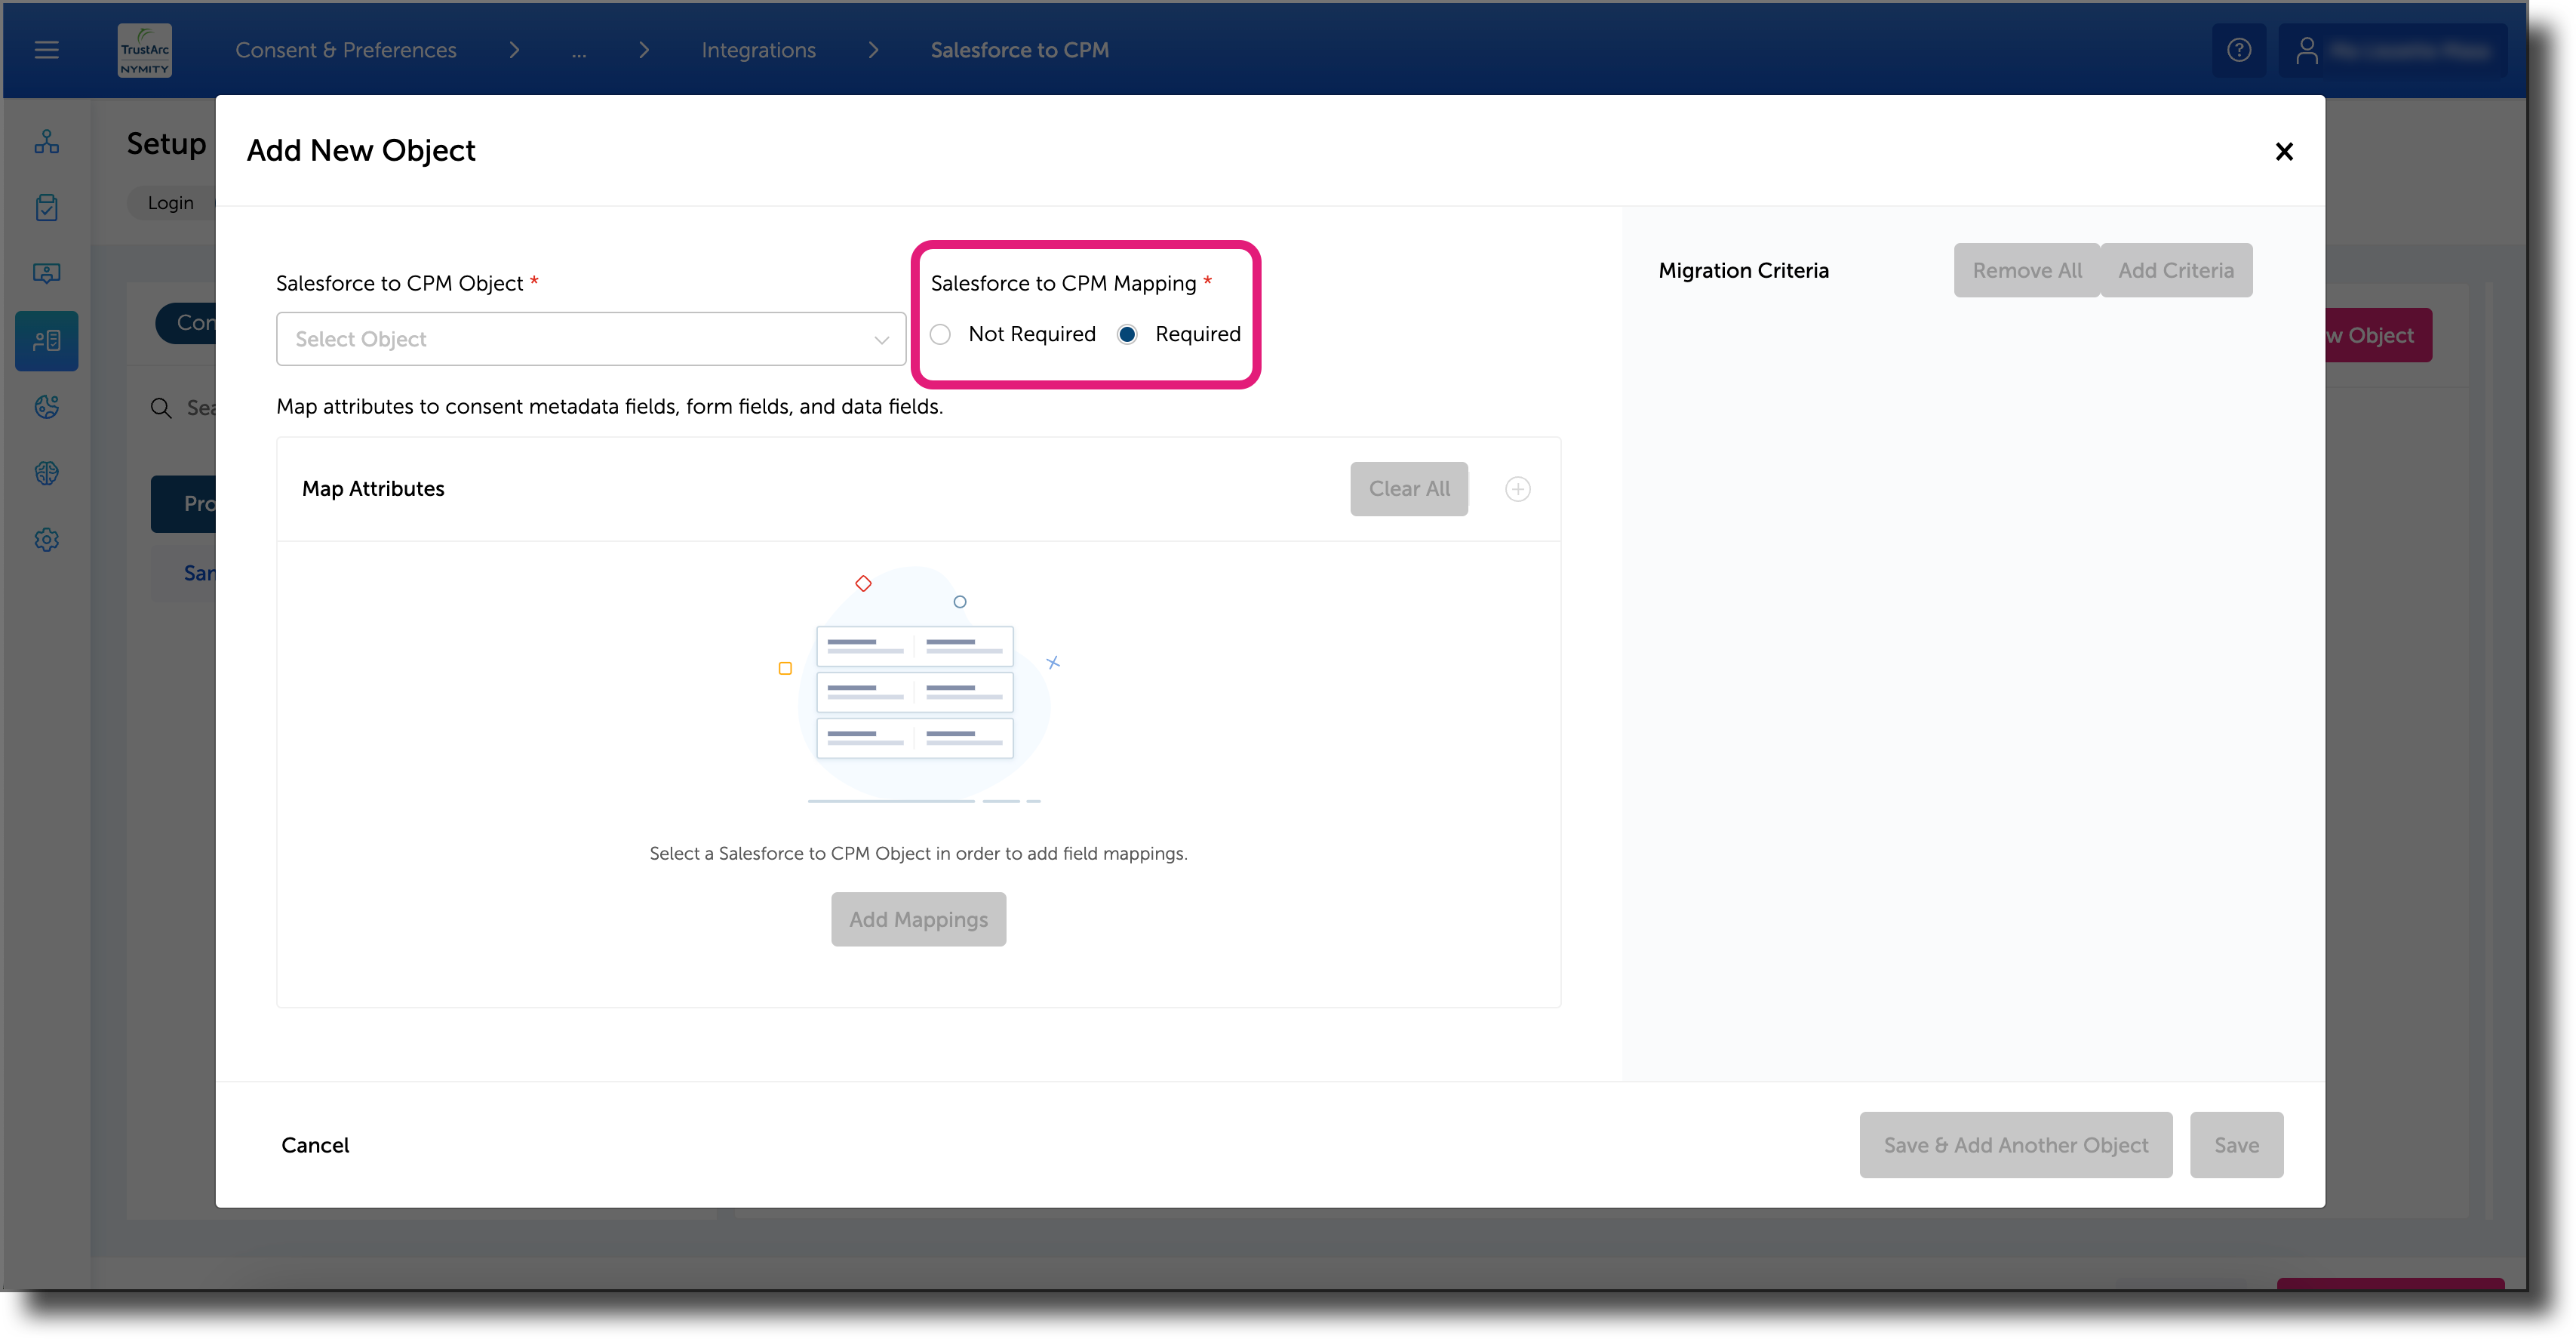The height and width of the screenshot is (1339, 2576).
Task: Open the hamburger navigation menu
Action: point(46,50)
